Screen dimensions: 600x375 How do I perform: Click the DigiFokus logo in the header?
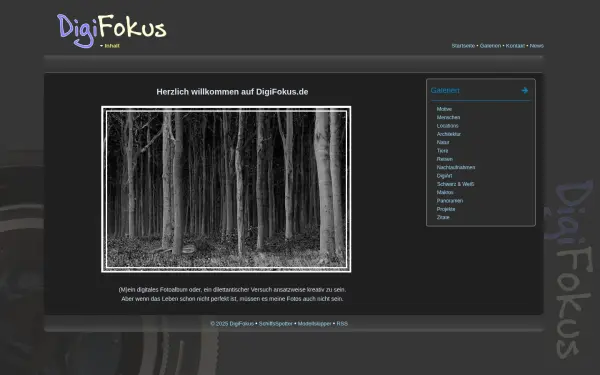[112, 31]
